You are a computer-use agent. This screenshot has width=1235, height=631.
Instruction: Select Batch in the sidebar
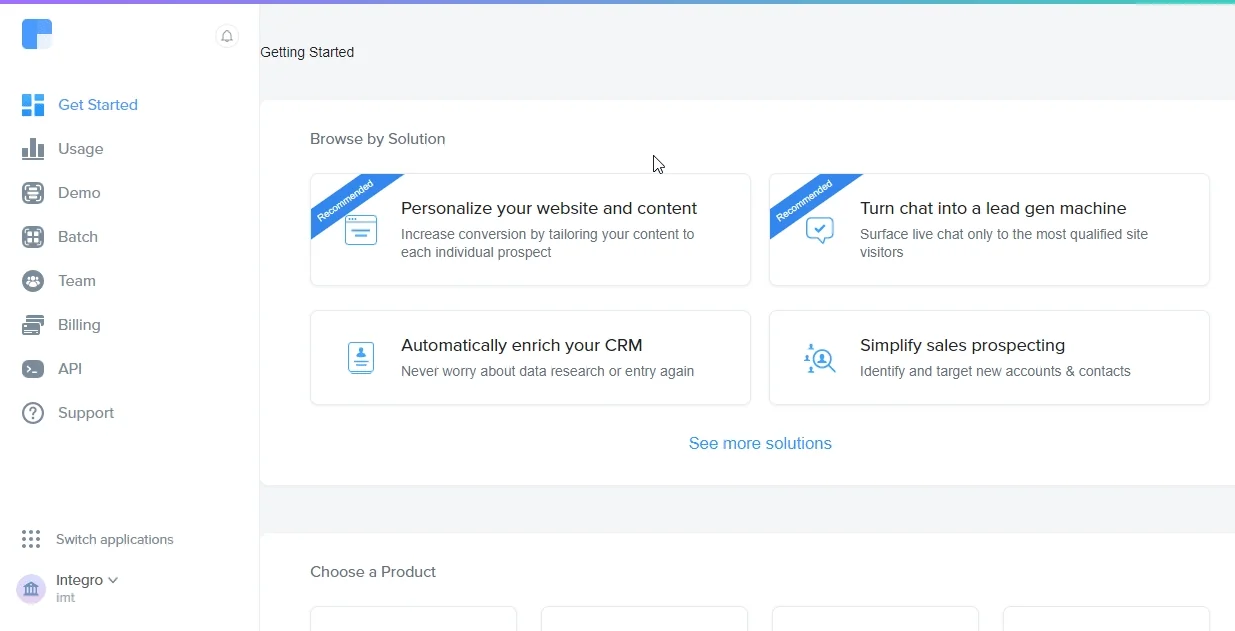(x=78, y=237)
